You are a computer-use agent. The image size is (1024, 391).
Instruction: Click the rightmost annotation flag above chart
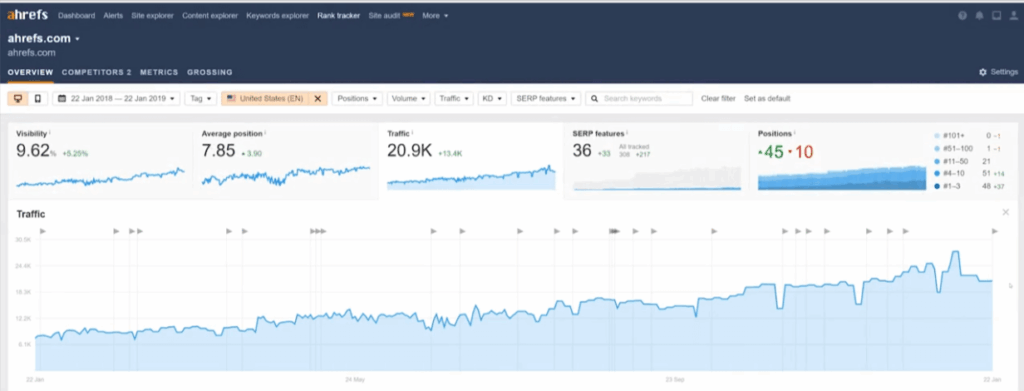(995, 231)
